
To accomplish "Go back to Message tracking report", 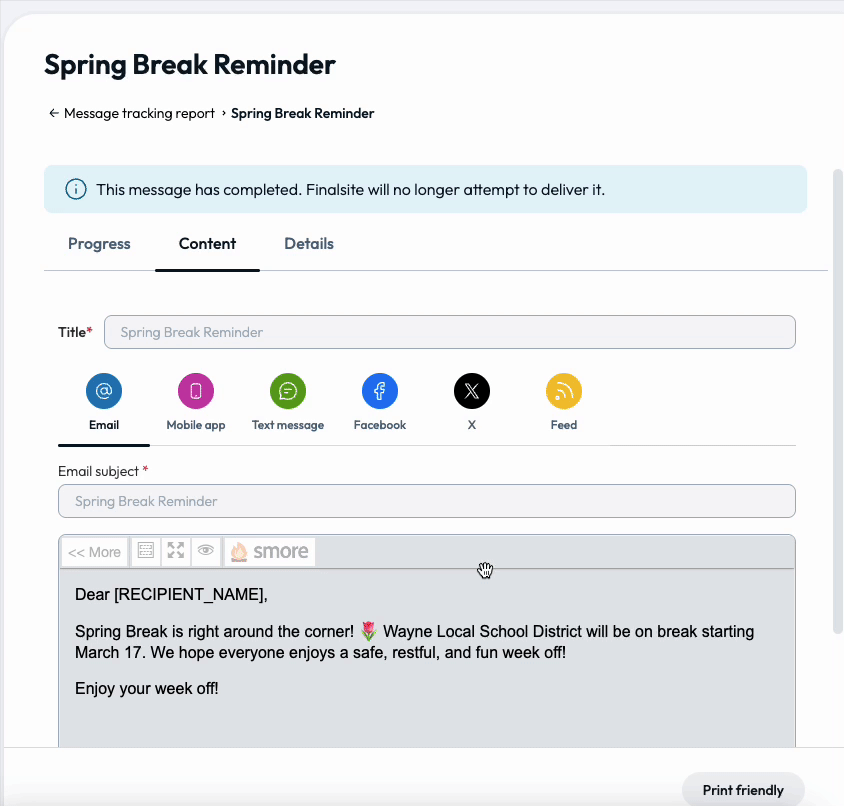I will click(132, 114).
